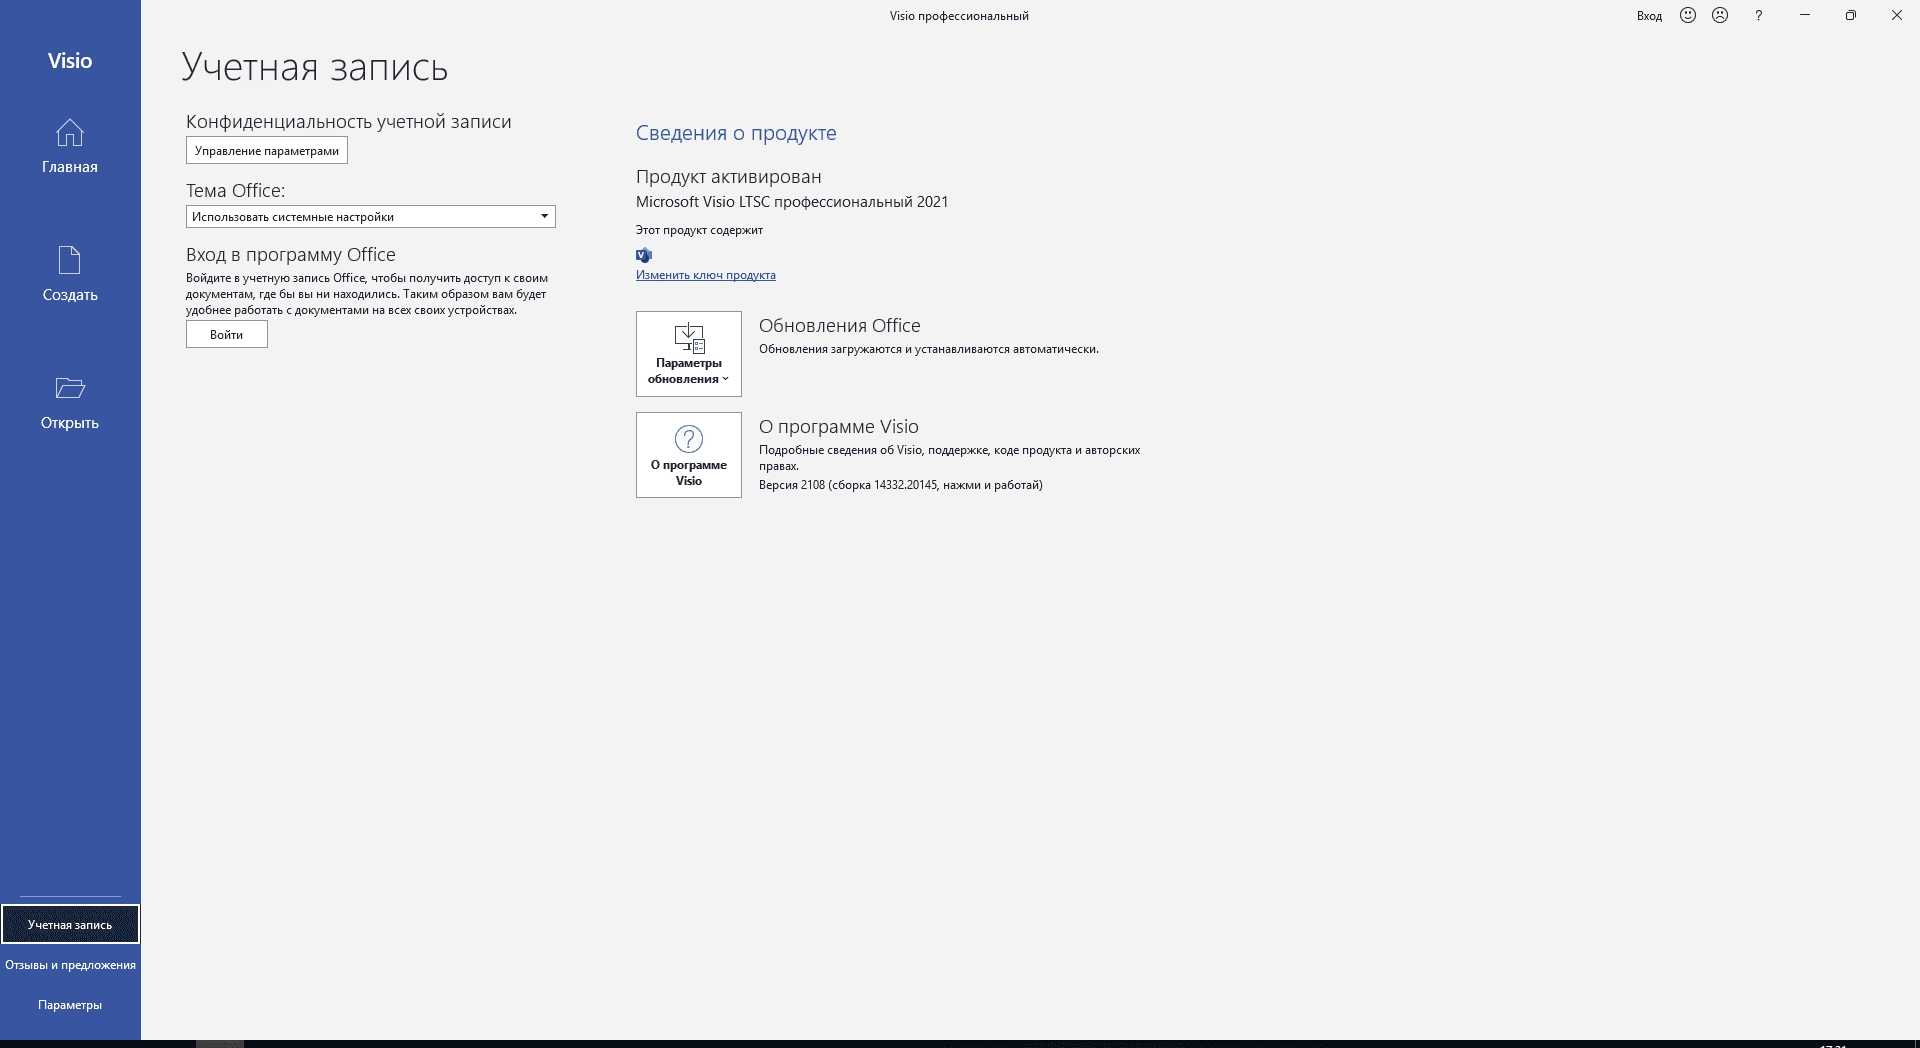Click the Войти sign-in button
This screenshot has height=1048, width=1920.
pyautogui.click(x=227, y=335)
